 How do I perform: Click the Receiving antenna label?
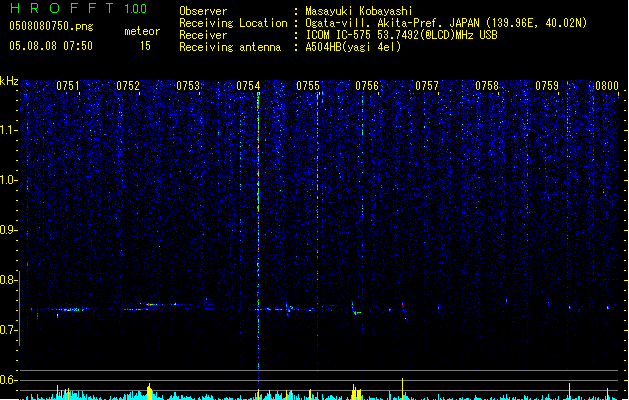230,47
